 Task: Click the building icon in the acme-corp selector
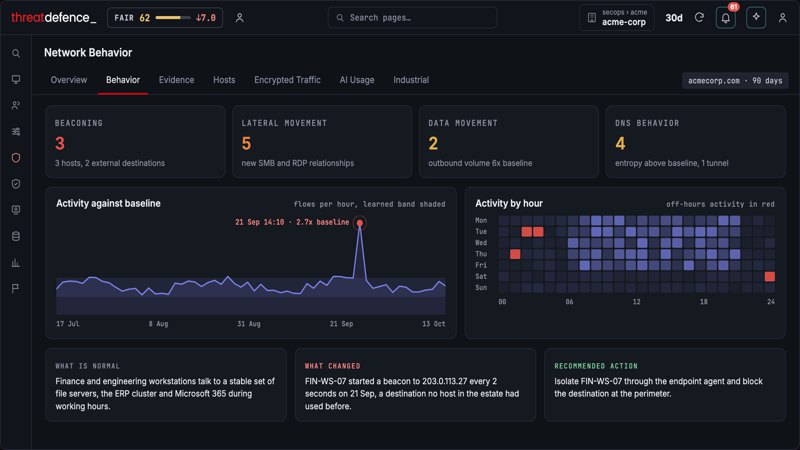(591, 18)
